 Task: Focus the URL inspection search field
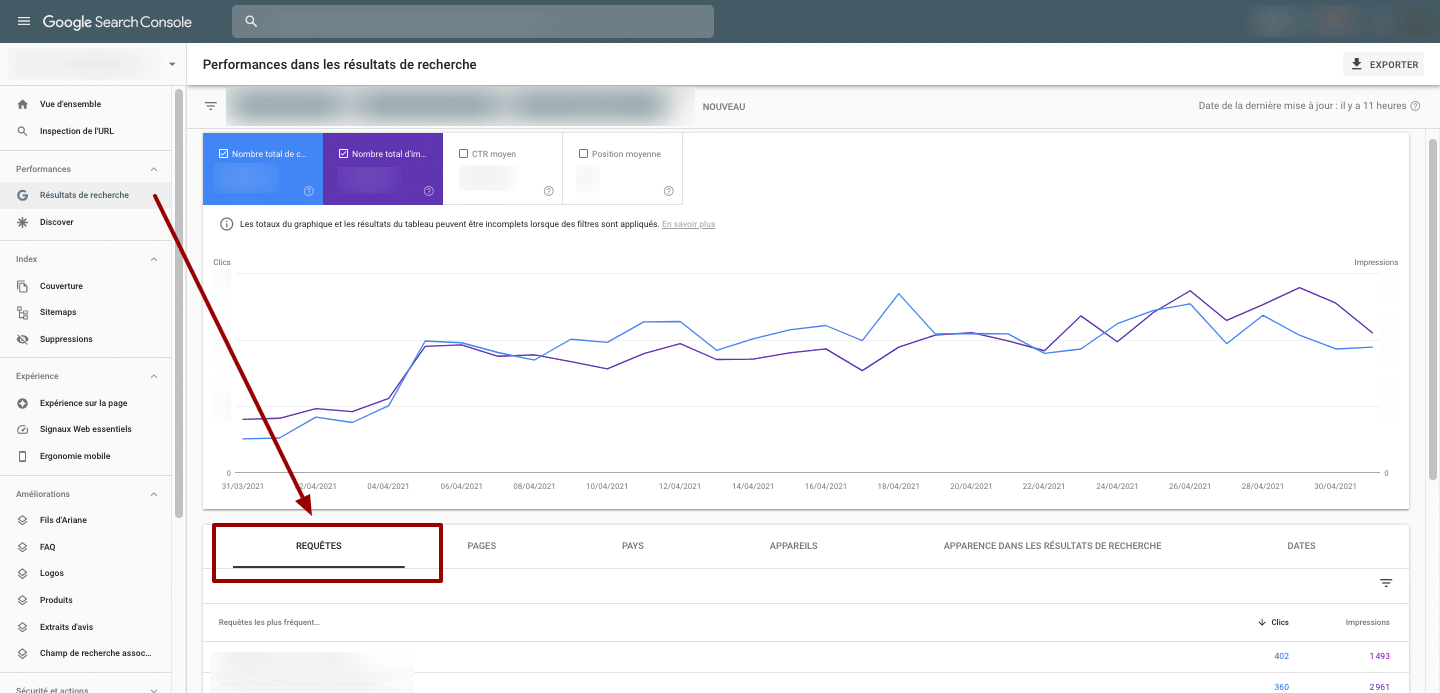[x=473, y=21]
